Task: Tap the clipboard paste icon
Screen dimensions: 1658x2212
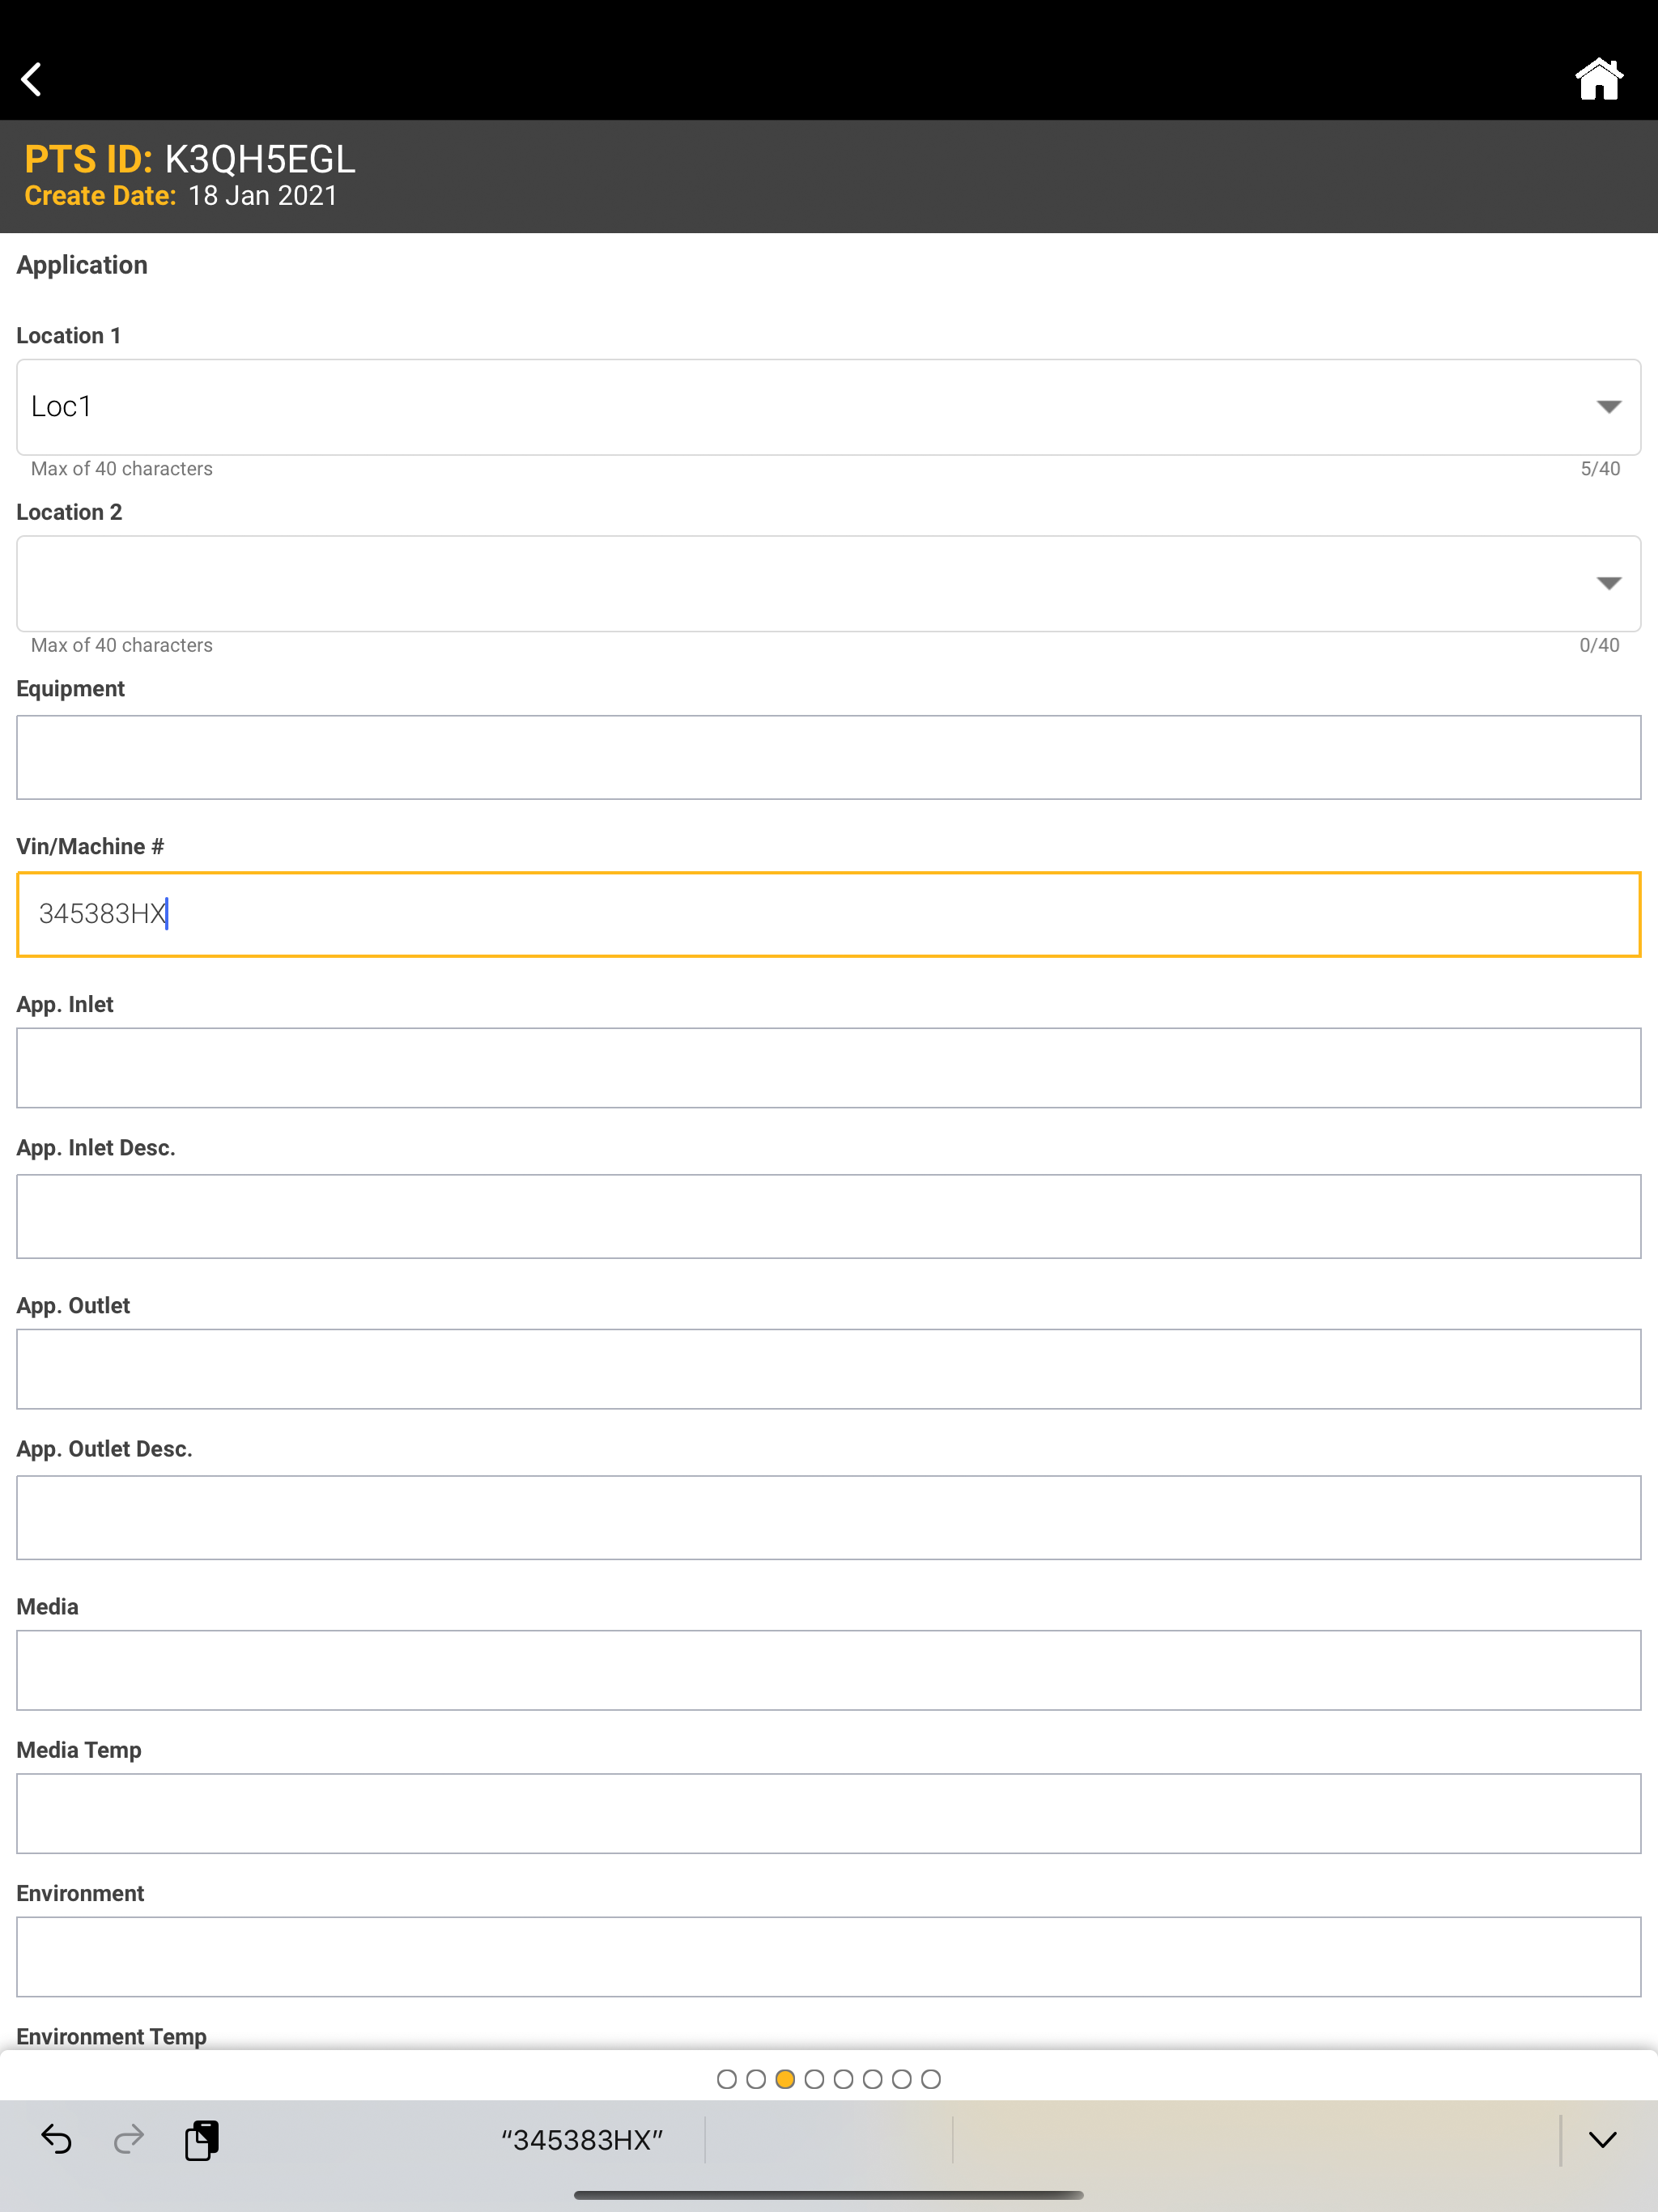Action: [202, 2139]
